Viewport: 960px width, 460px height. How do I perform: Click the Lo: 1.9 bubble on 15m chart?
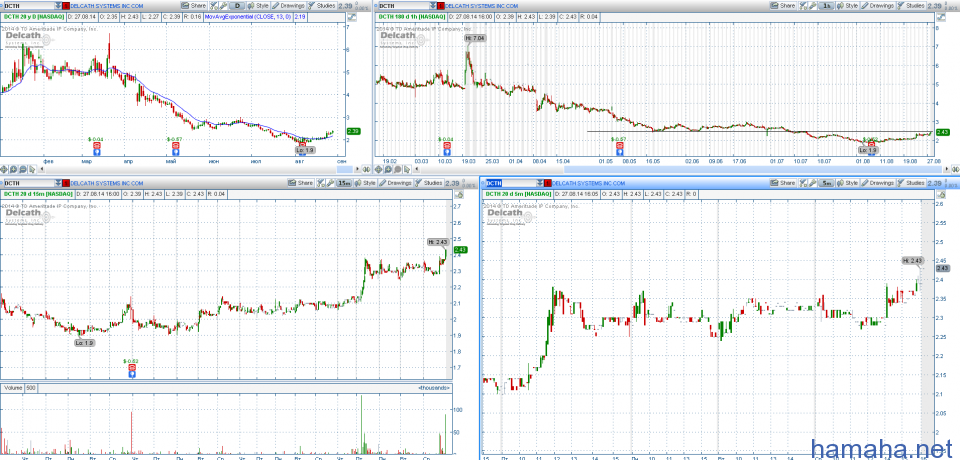tap(84, 343)
